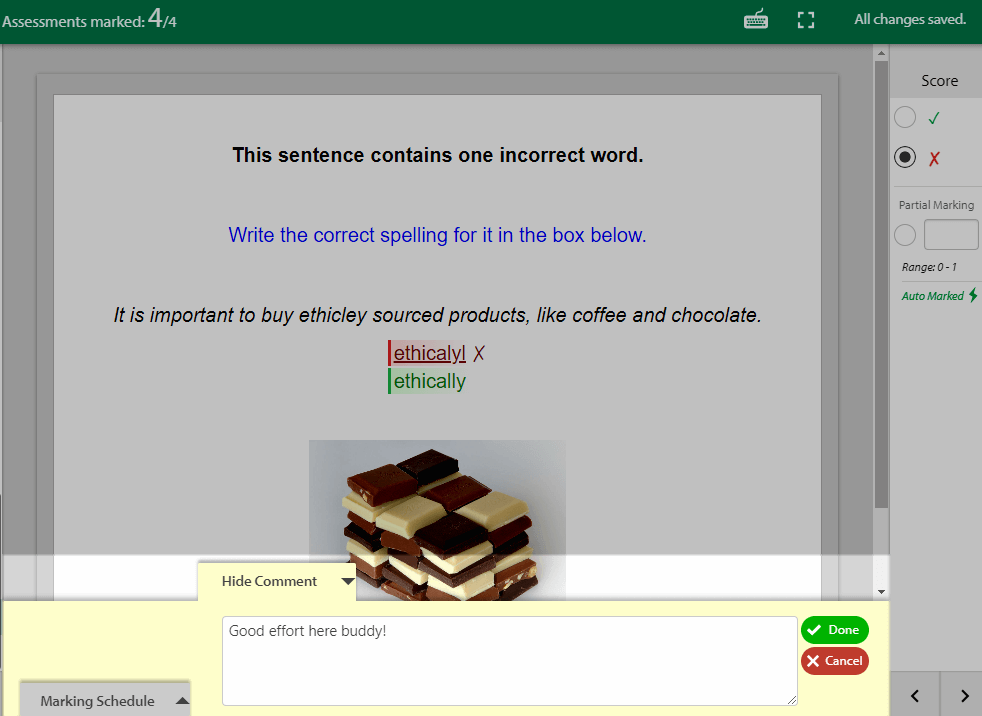This screenshot has width=982, height=716.
Task: Click the sentence containing 'ethicley'
Action: coord(437,314)
